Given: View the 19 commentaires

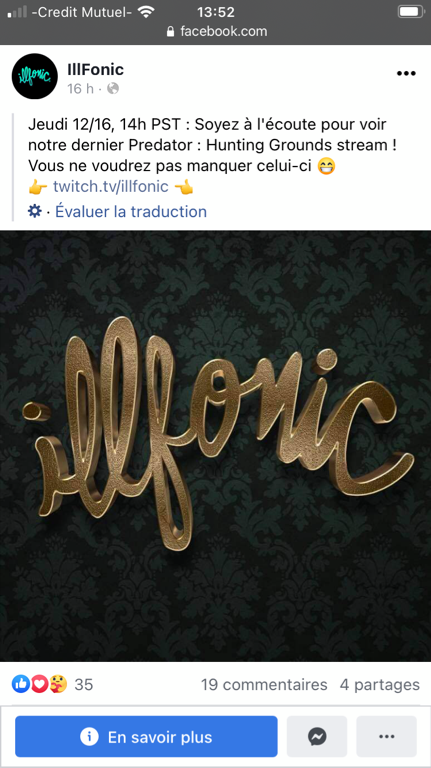Looking at the screenshot, I should 264,684.
